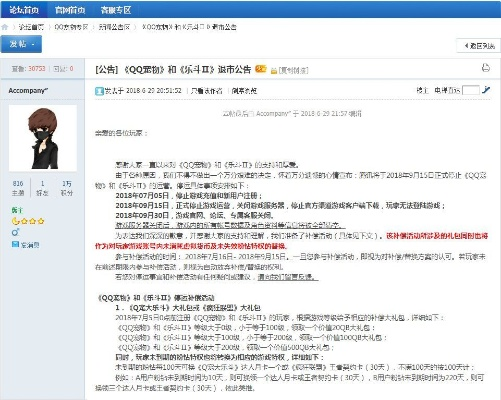Click the red compensation notice text
This screenshot has height=400, width=501.
pyautogui.click(x=291, y=241)
